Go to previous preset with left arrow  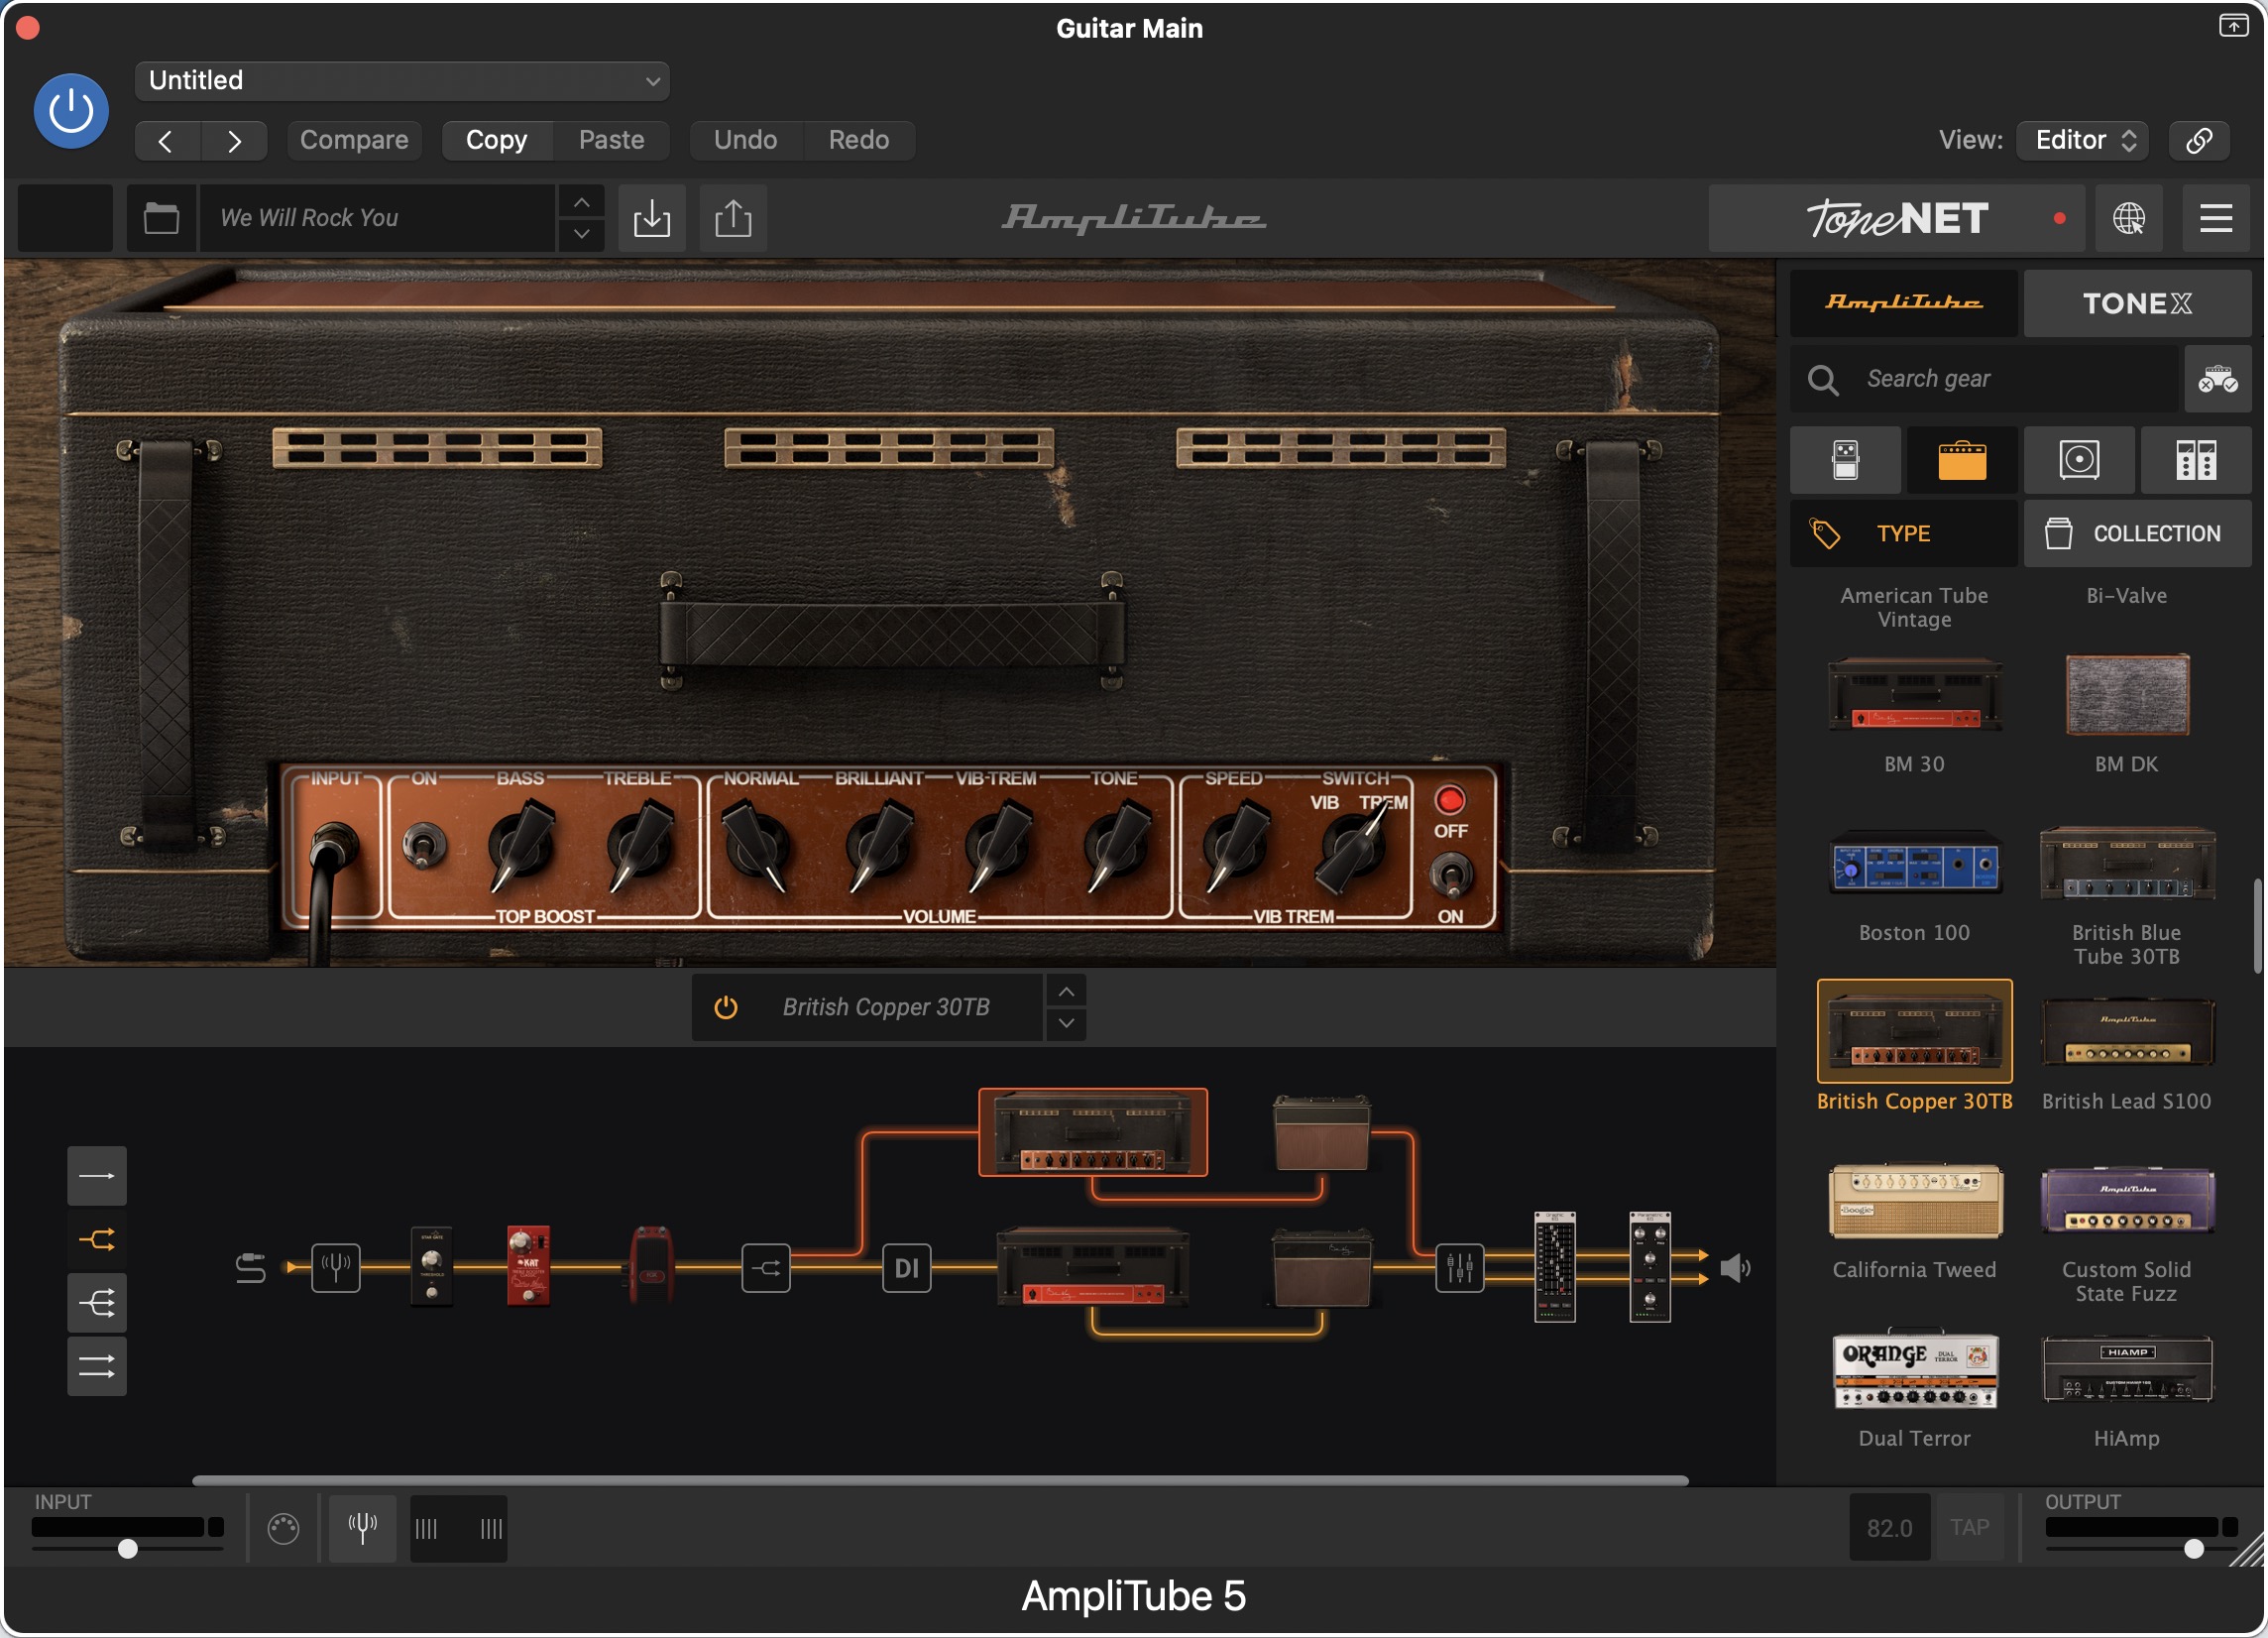click(x=167, y=140)
